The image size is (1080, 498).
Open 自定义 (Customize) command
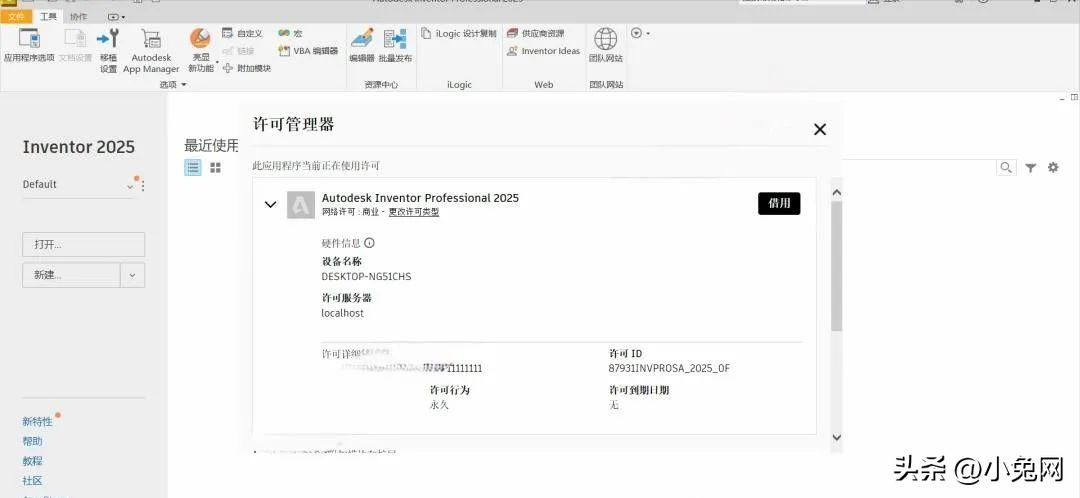(242, 33)
